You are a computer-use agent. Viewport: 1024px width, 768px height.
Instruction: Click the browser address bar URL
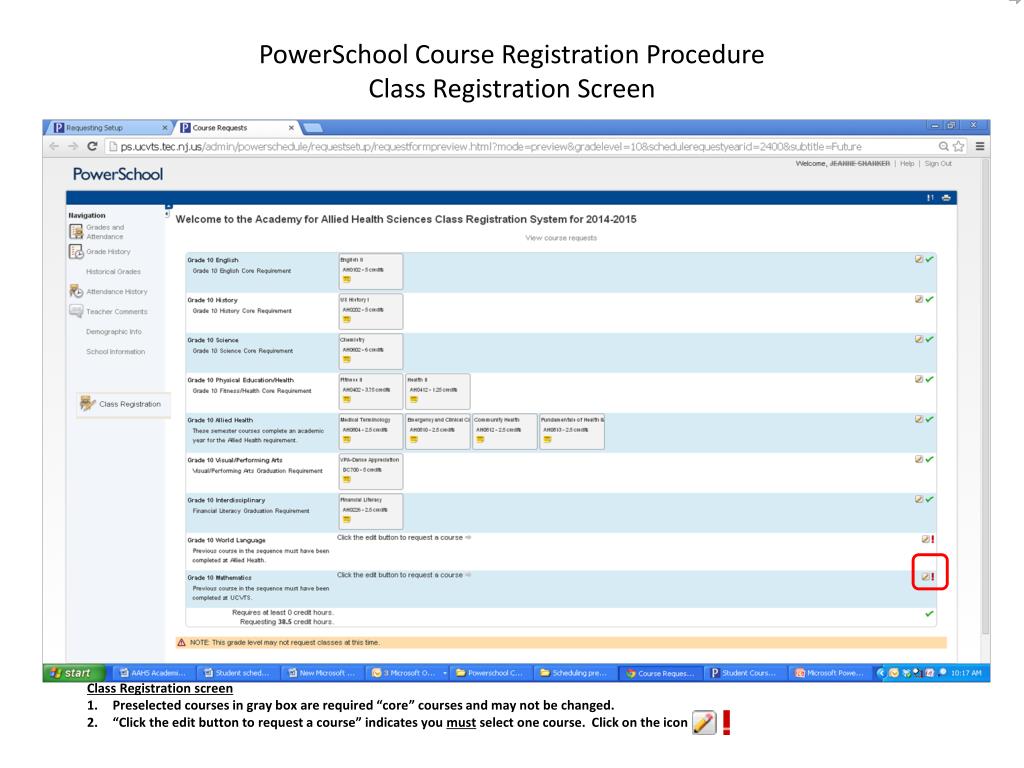tap(490, 146)
